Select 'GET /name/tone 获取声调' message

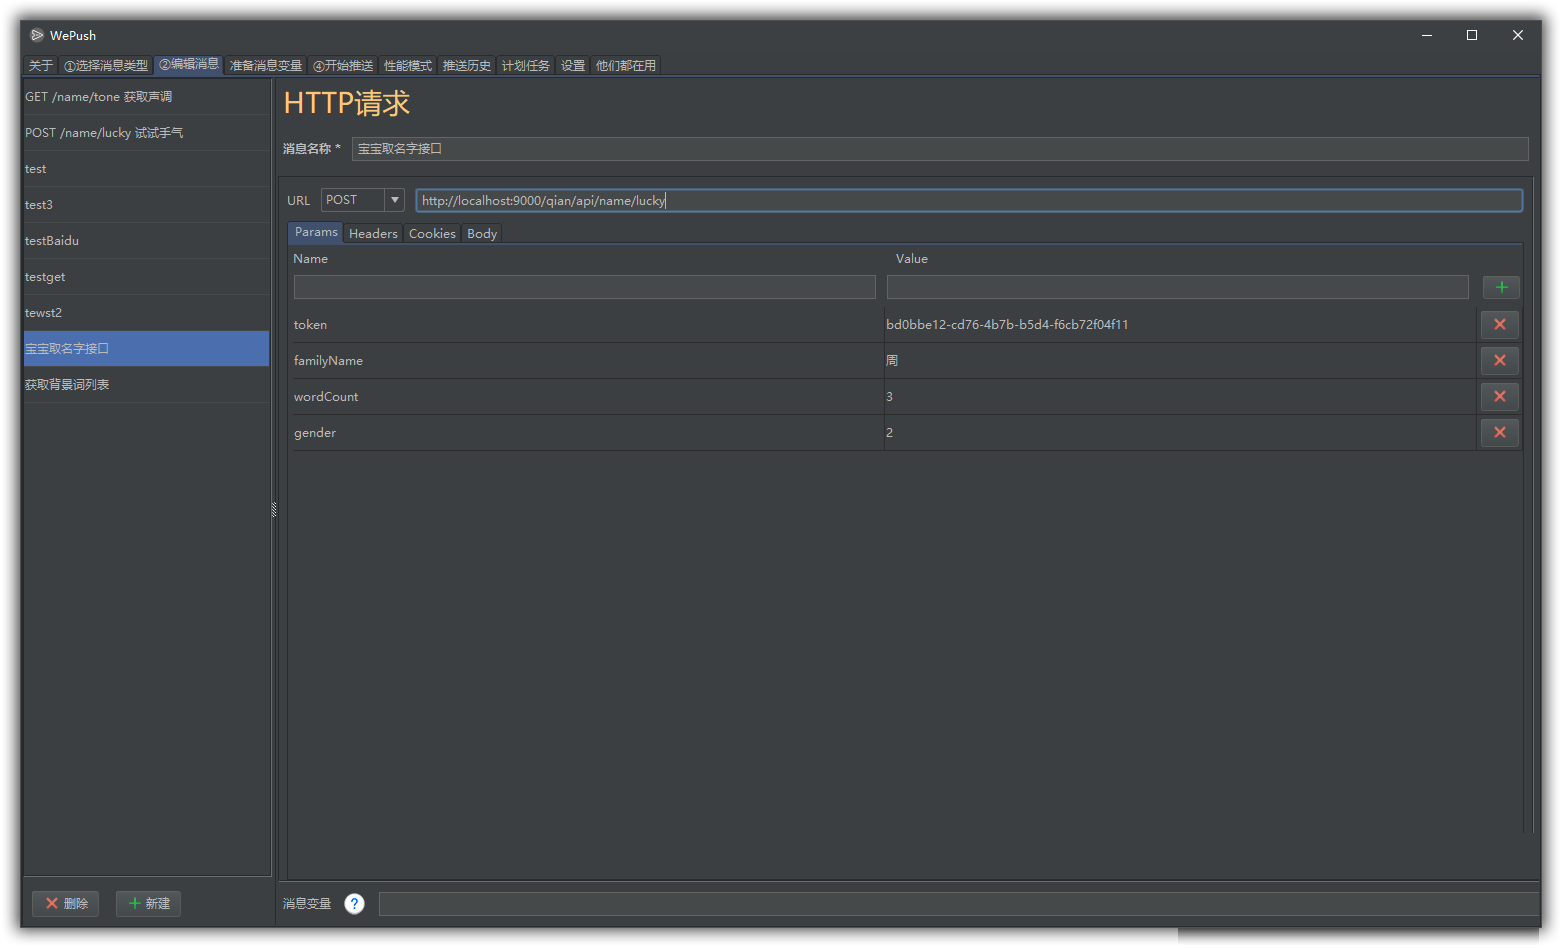coord(146,97)
